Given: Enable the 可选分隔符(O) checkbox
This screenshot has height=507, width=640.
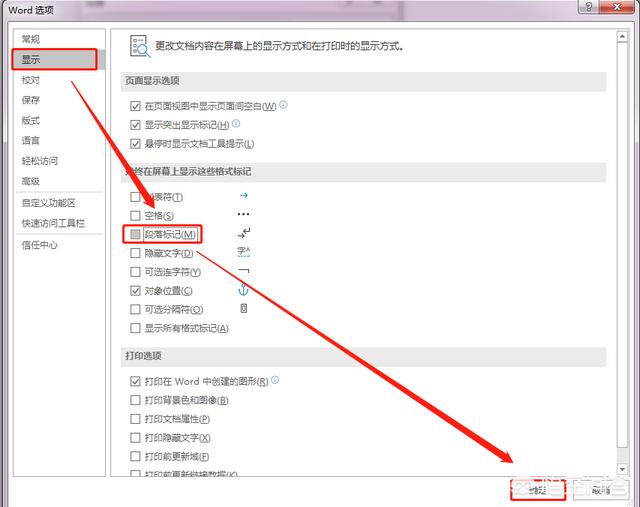Looking at the screenshot, I should [135, 309].
